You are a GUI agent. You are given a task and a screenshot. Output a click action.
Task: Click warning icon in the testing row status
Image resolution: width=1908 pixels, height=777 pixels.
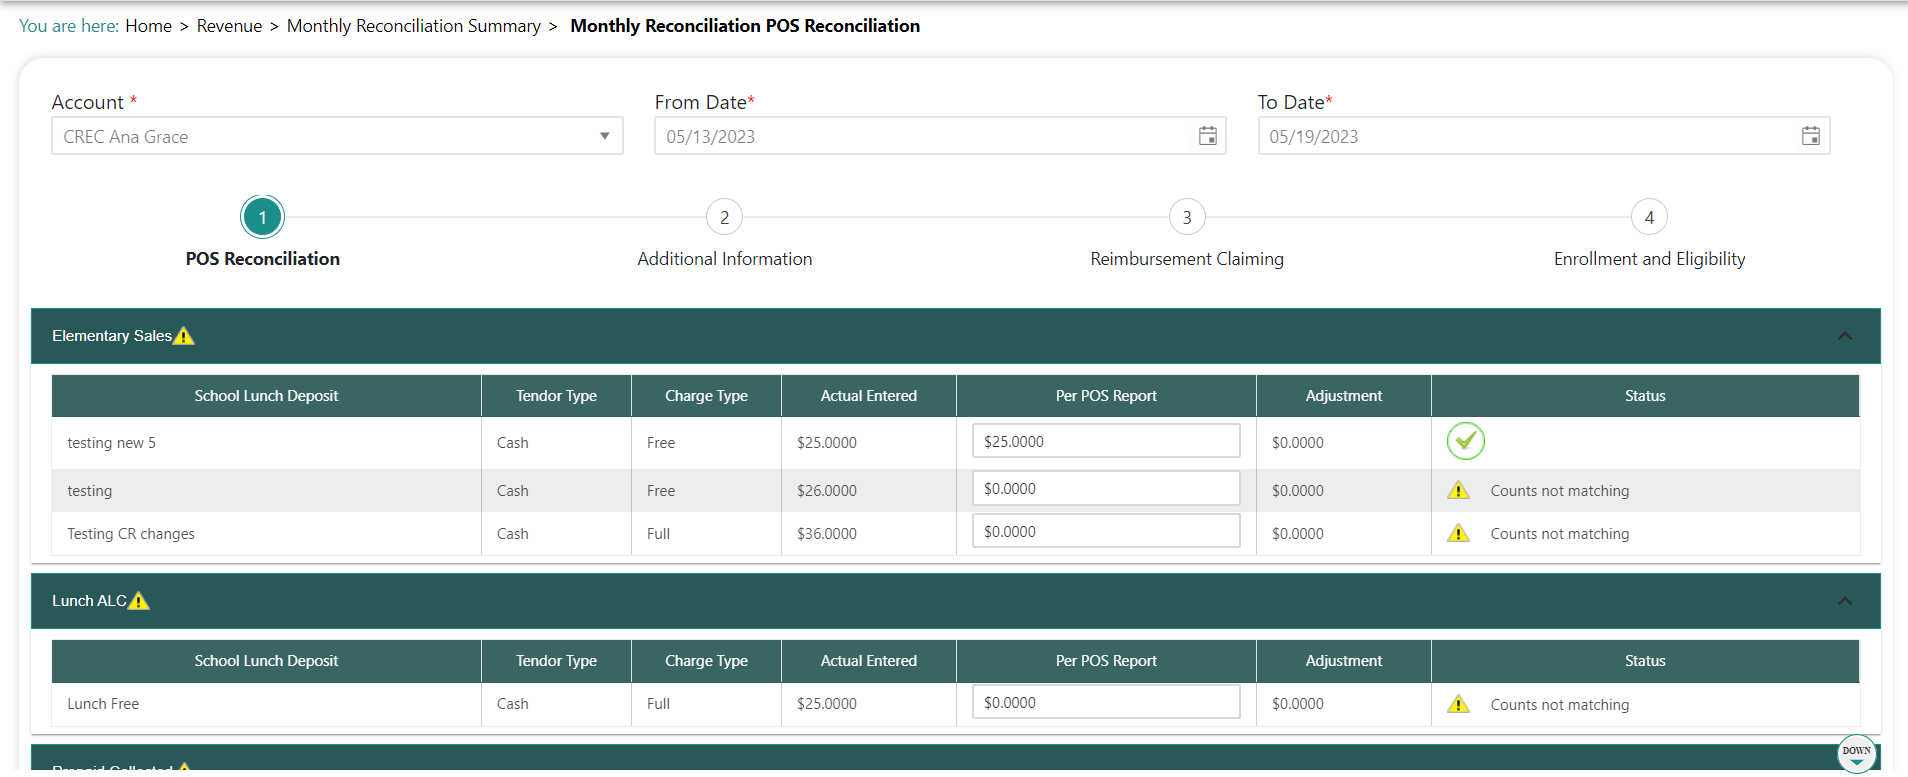click(1458, 490)
